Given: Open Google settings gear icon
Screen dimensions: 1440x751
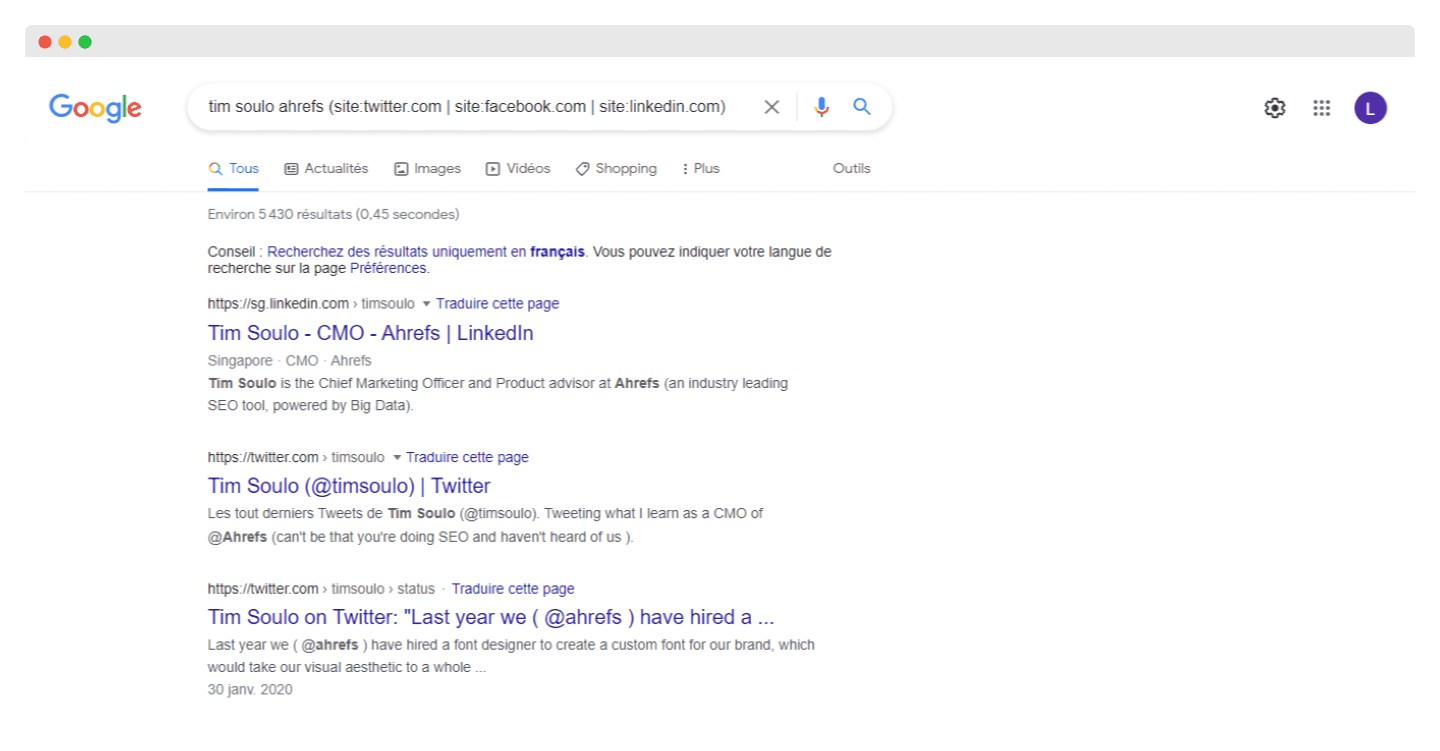Looking at the screenshot, I should click(x=1275, y=108).
